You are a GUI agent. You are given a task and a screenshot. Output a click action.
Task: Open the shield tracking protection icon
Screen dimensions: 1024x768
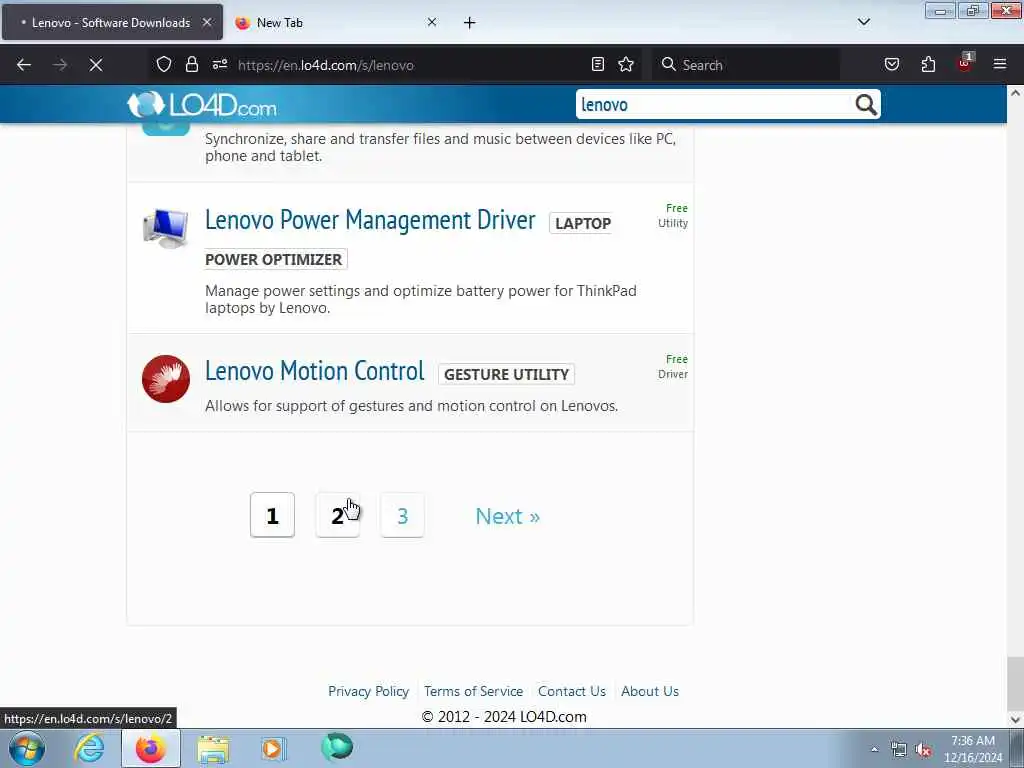pyautogui.click(x=164, y=64)
